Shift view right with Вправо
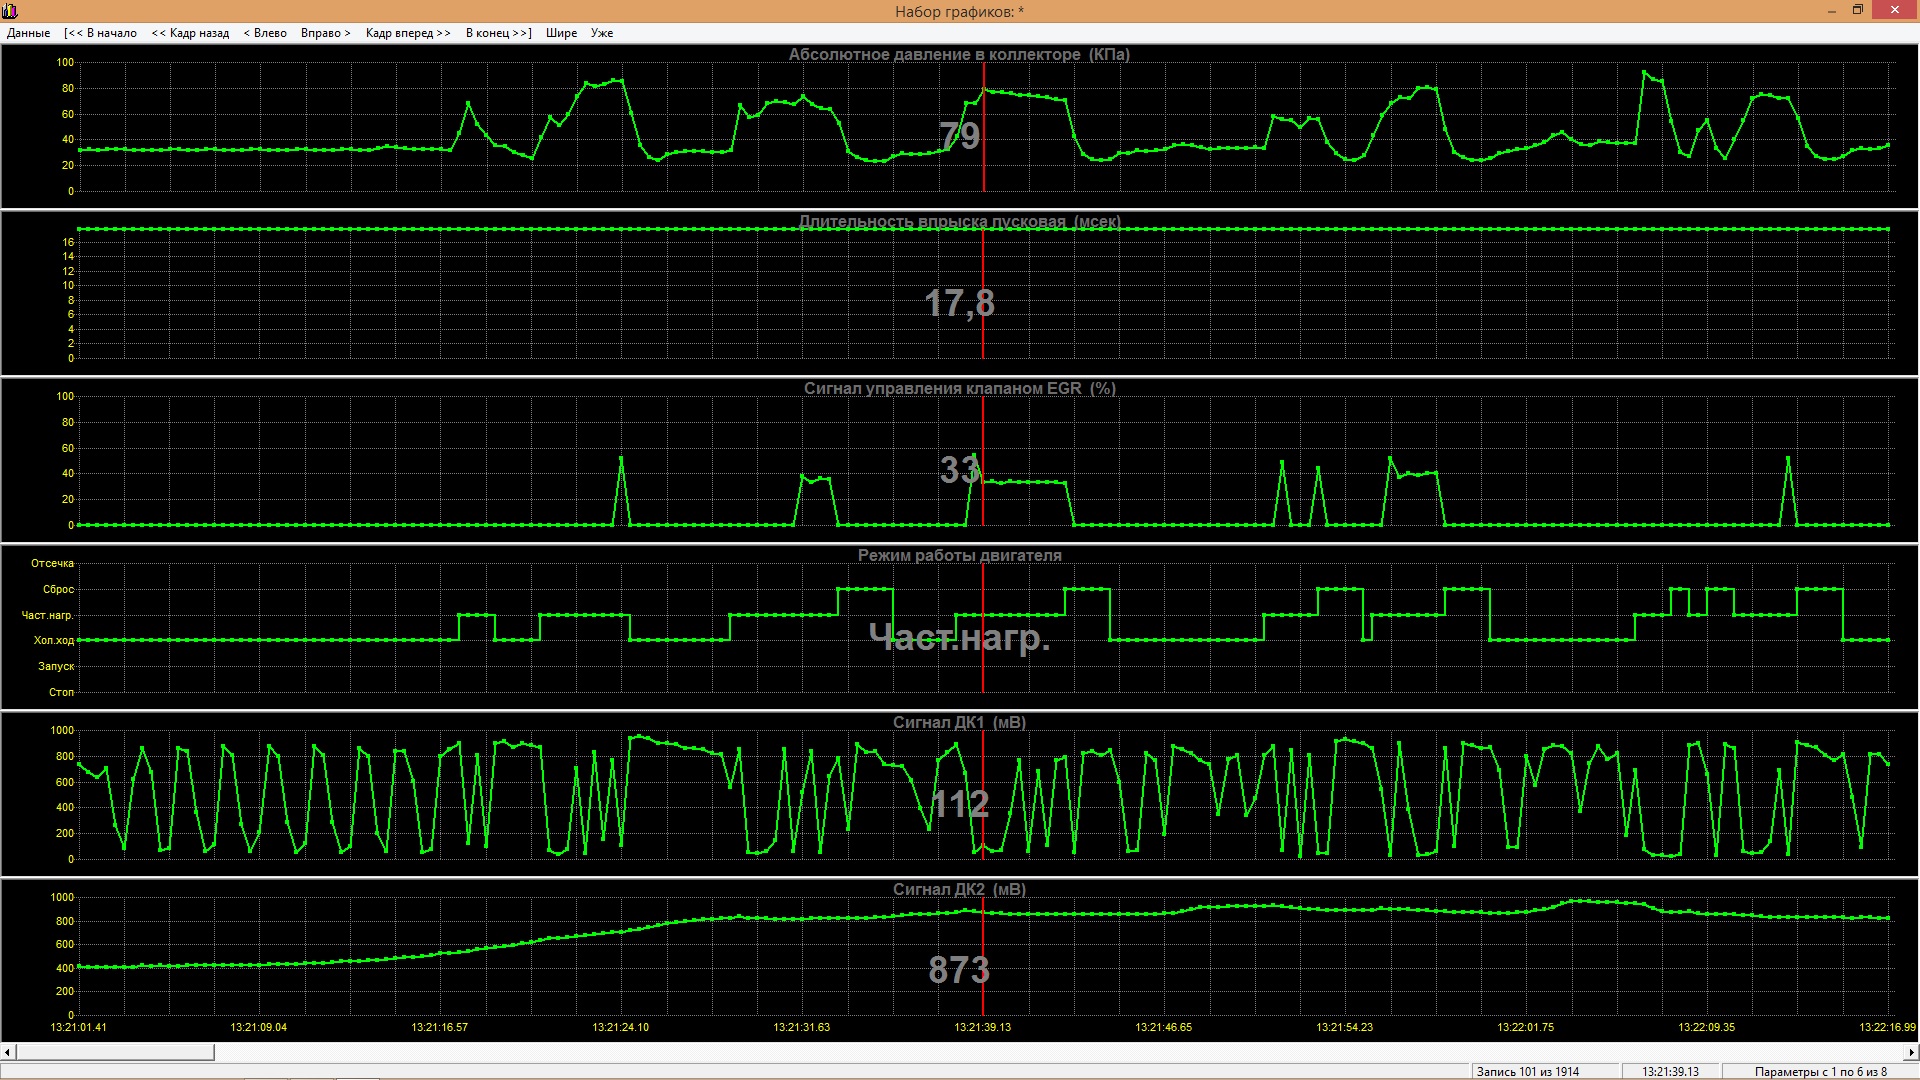This screenshot has height=1080, width=1920. (x=326, y=33)
